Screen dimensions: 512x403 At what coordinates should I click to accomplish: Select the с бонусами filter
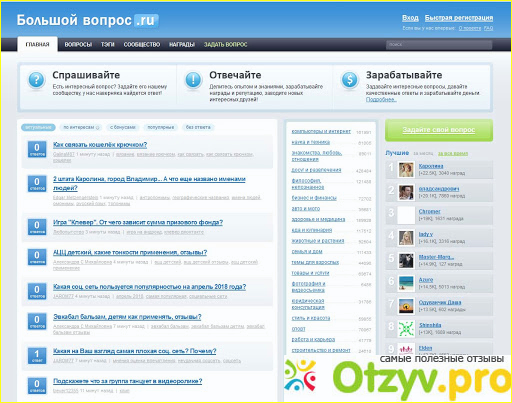123,127
